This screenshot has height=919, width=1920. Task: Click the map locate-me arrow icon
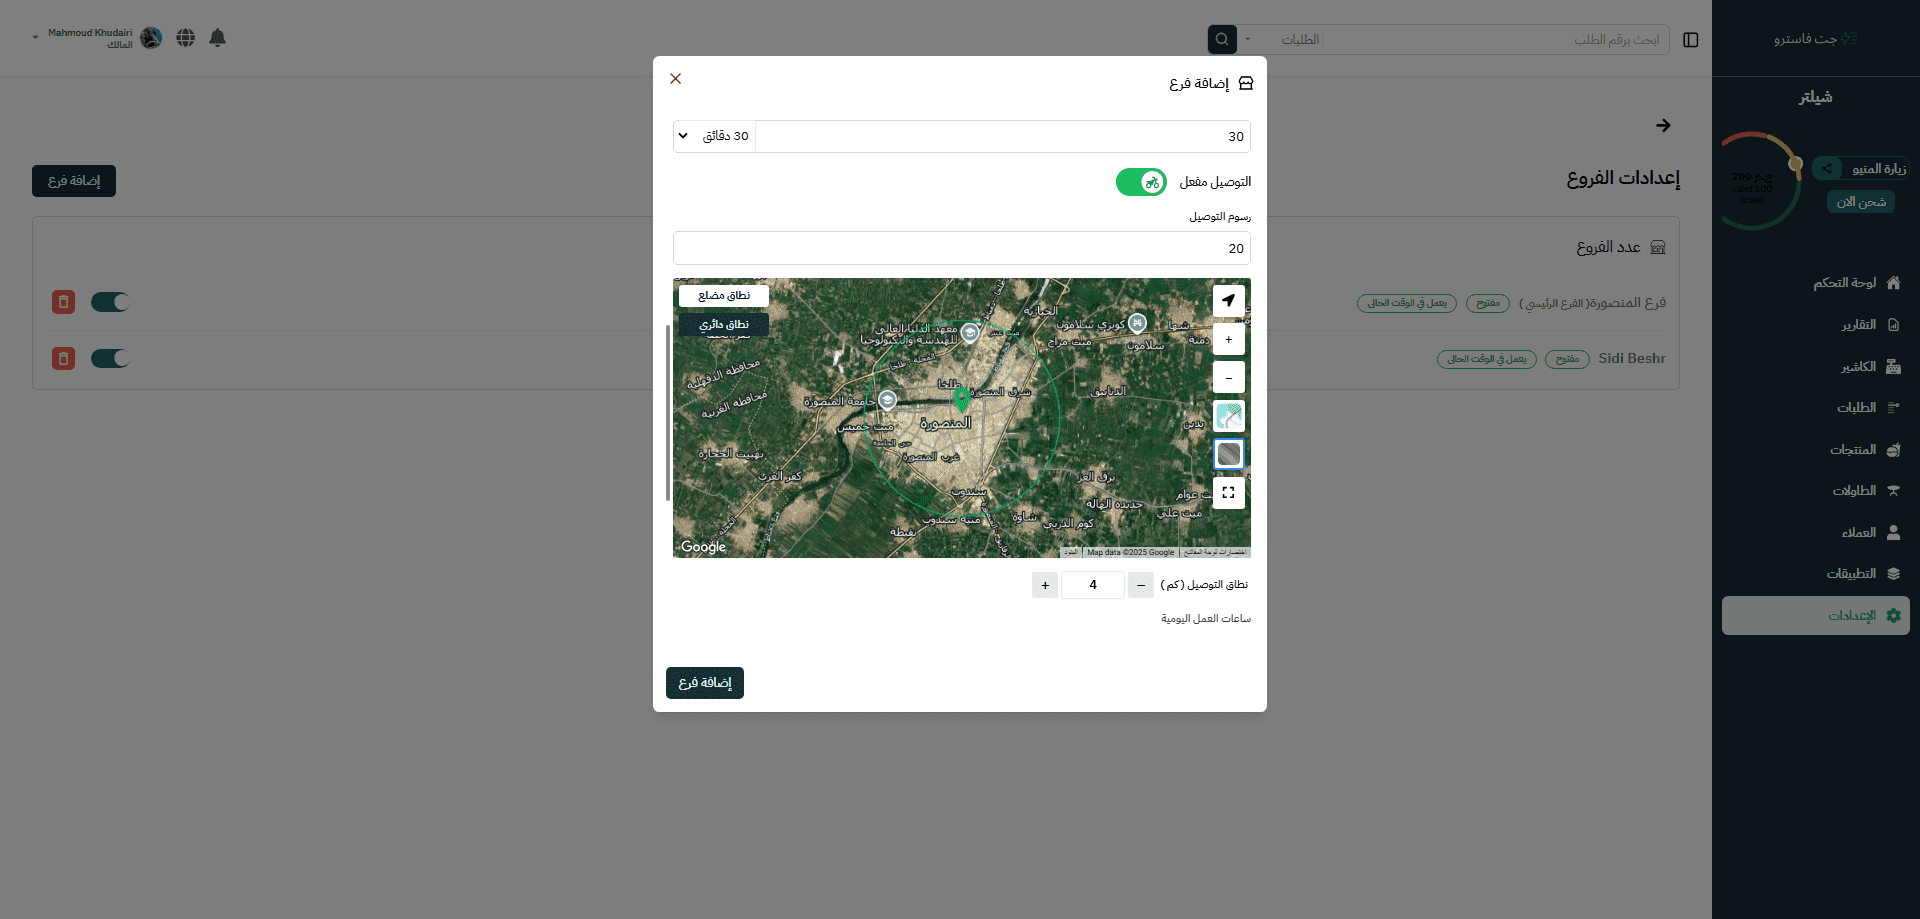coord(1228,300)
